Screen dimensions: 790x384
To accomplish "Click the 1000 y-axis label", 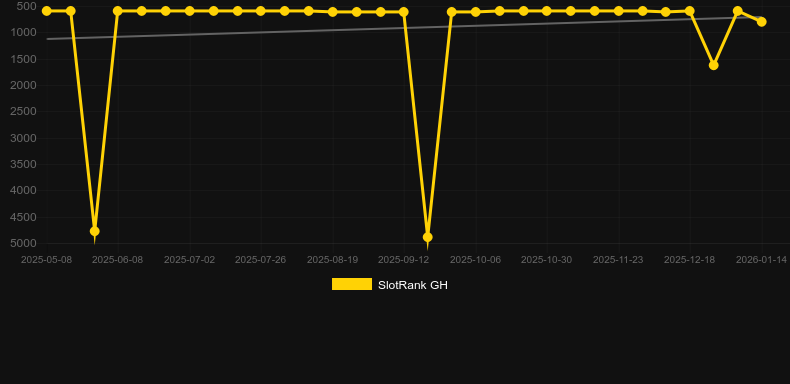I will pyautogui.click(x=24, y=33).
